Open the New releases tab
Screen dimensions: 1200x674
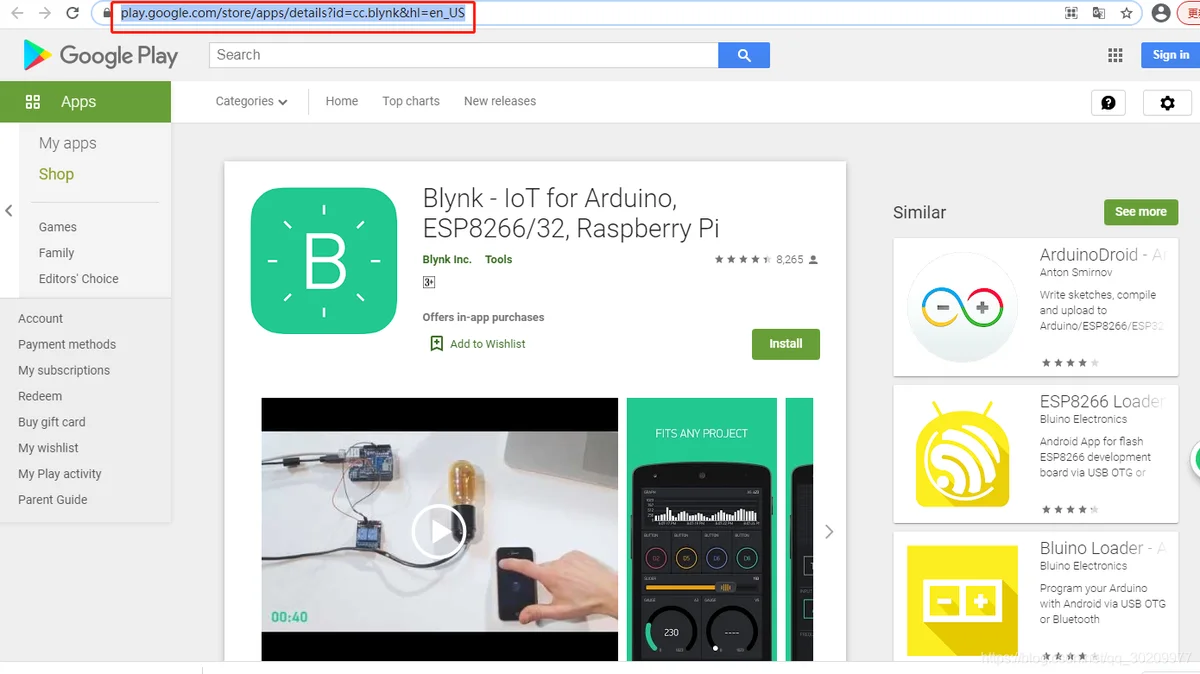(x=500, y=101)
